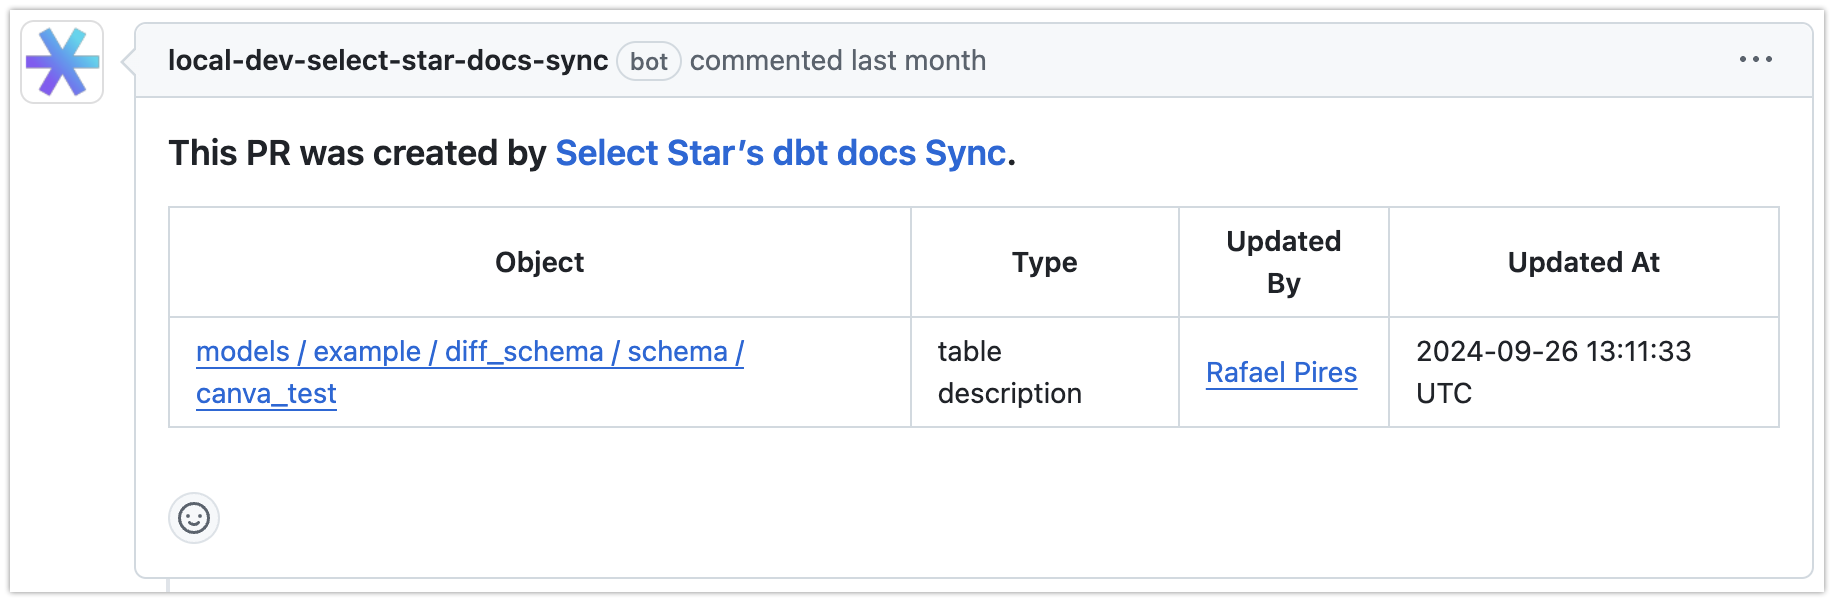The height and width of the screenshot is (602, 1834).
Task: Click the Updated At column header
Action: tap(1583, 262)
